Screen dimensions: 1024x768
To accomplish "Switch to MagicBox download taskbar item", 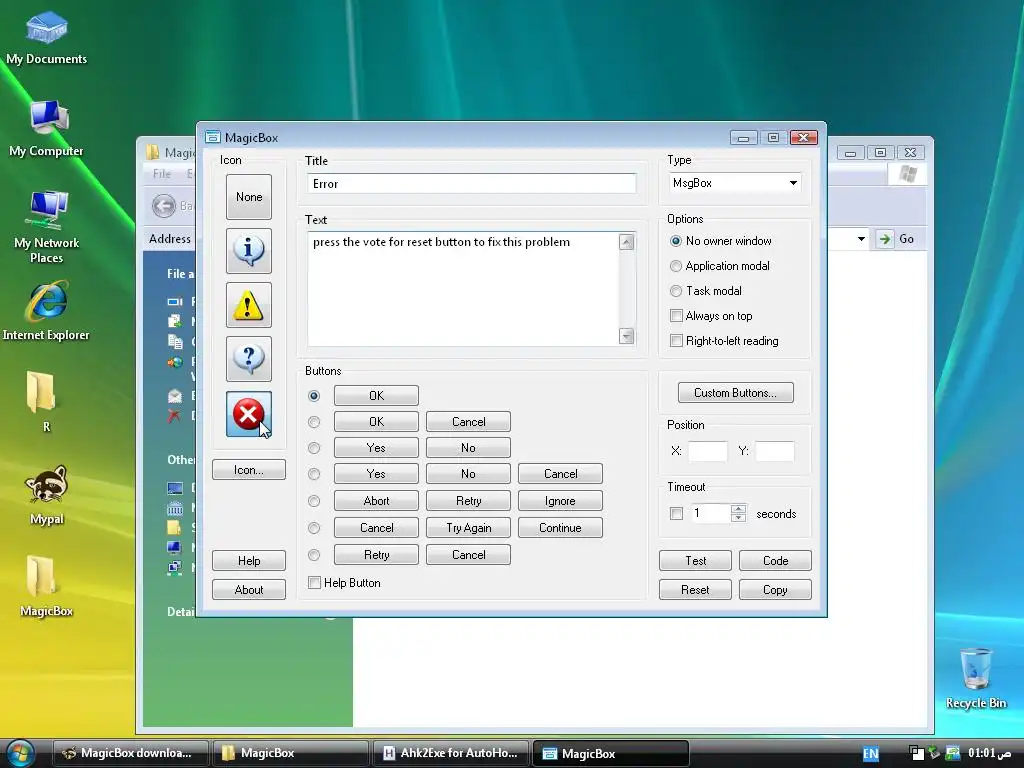I will click(130, 753).
